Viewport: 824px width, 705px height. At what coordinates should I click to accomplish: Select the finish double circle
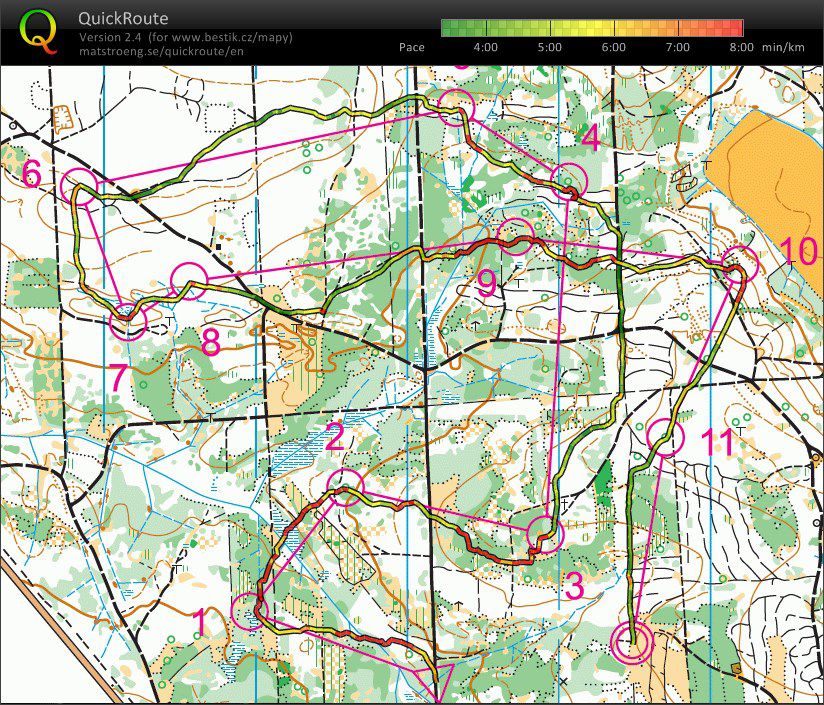pyautogui.click(x=632, y=642)
